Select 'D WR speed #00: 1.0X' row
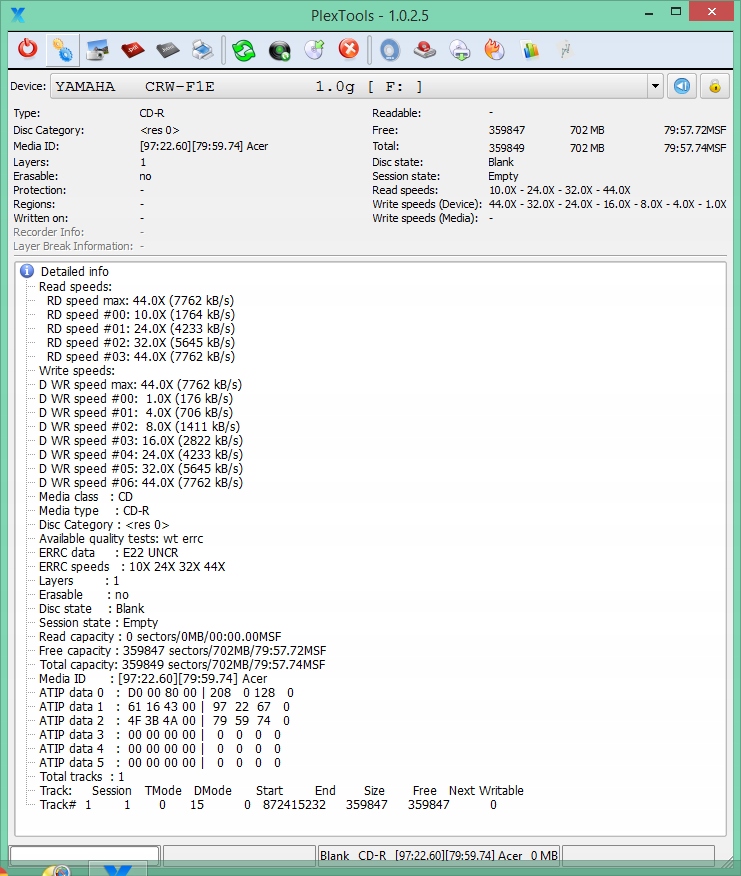 (x=136, y=399)
